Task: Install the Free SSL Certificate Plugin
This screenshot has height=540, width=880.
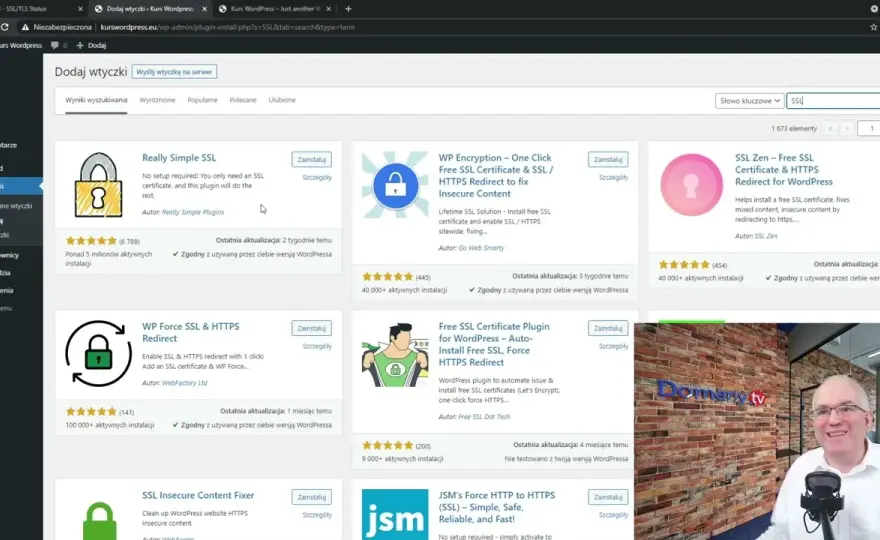Action: (x=608, y=328)
